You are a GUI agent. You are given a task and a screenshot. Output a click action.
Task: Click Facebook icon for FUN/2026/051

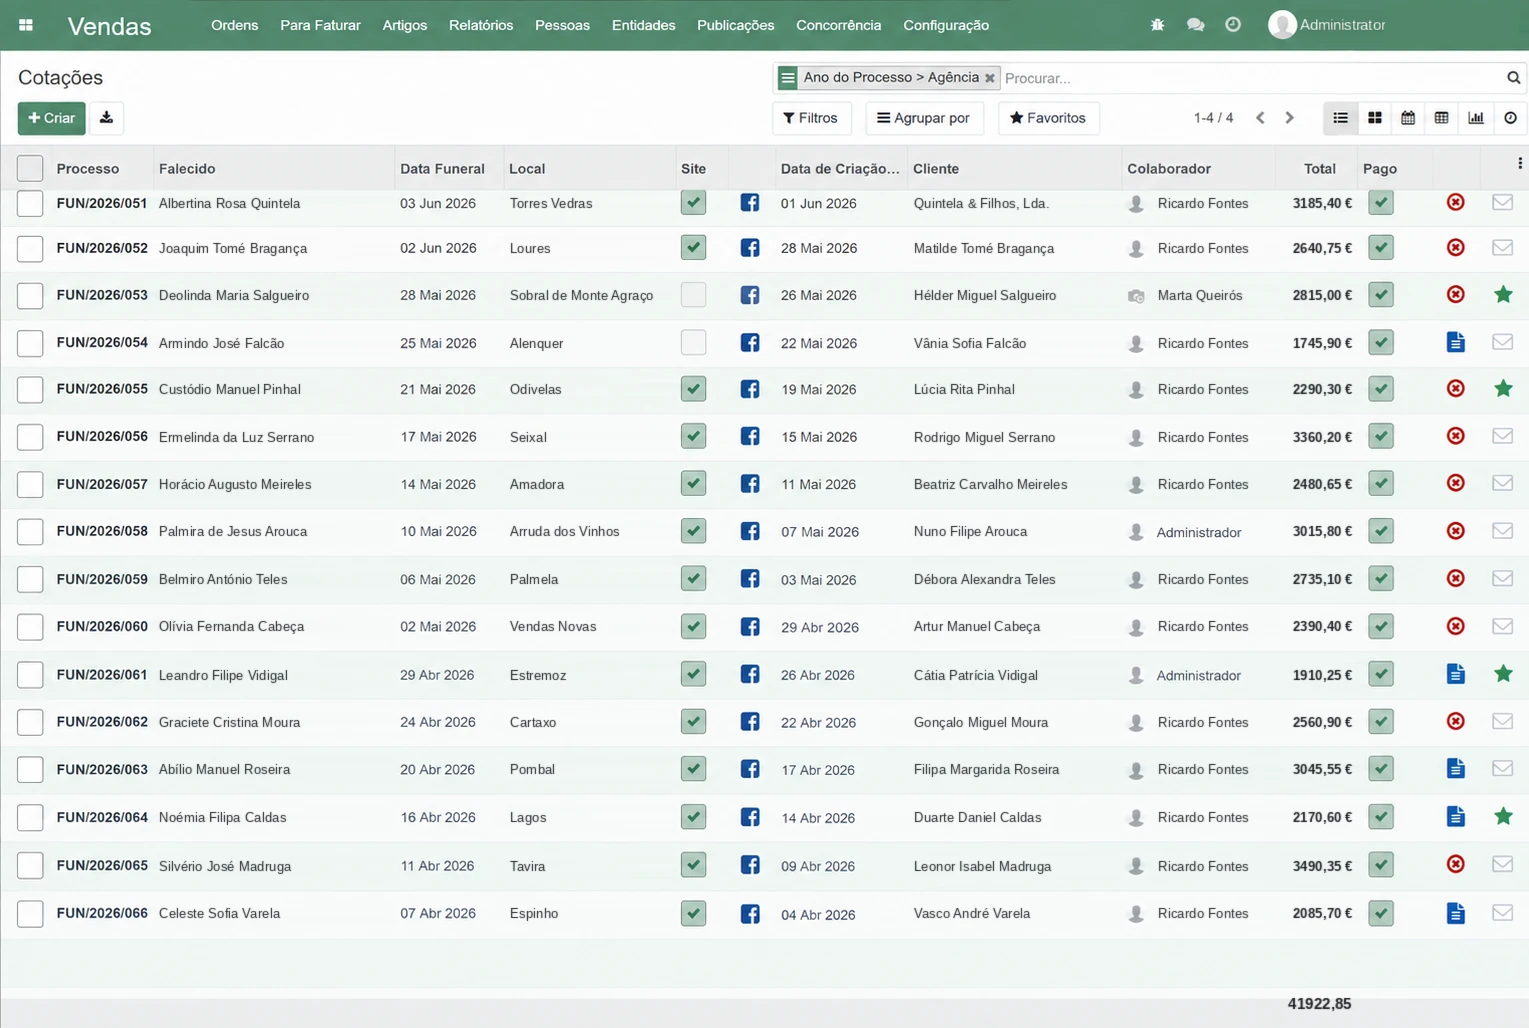point(750,203)
